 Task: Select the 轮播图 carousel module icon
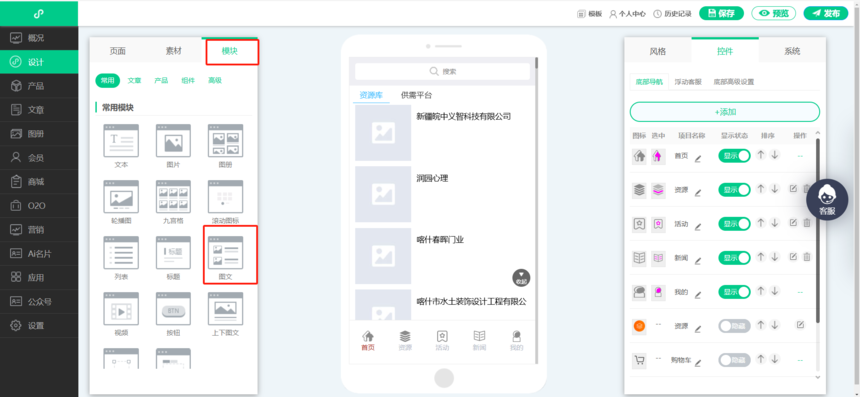click(121, 197)
